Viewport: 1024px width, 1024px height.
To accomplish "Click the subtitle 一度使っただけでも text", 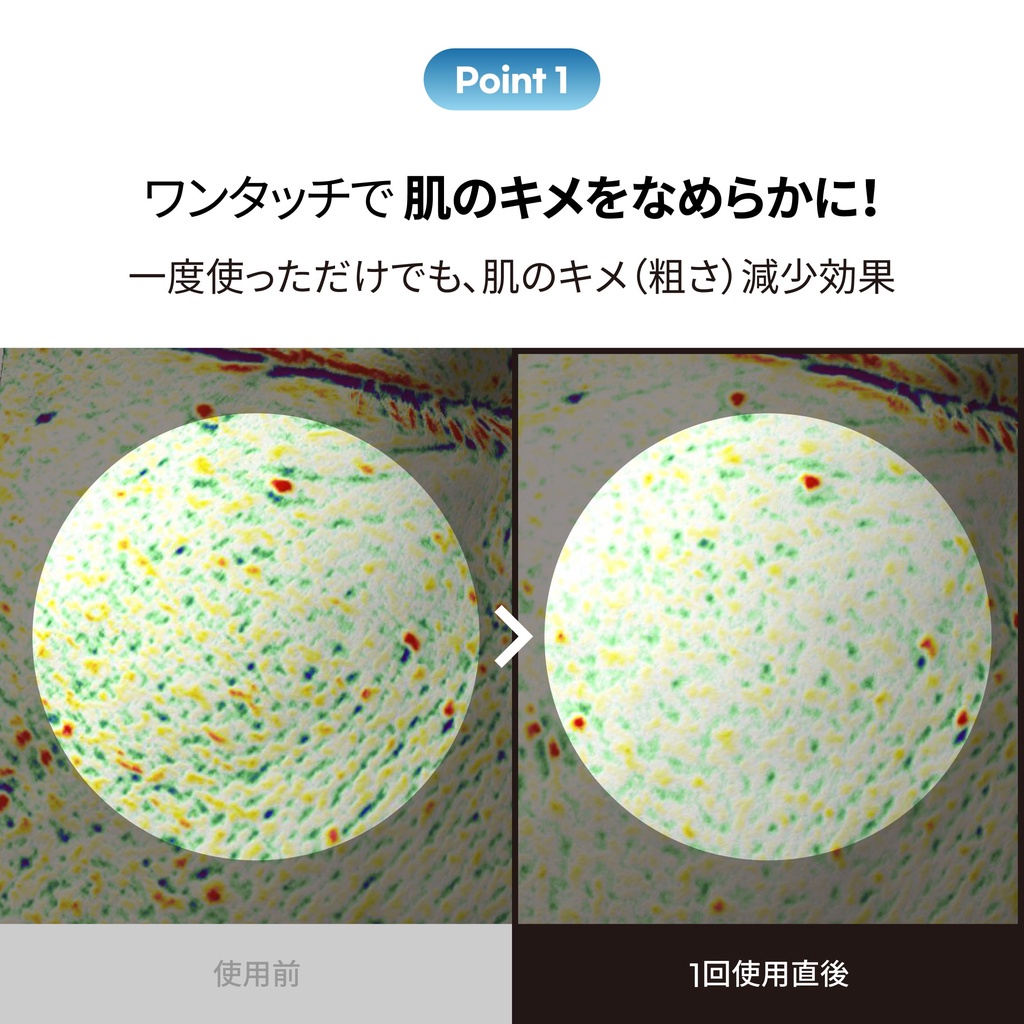I will 294,277.
